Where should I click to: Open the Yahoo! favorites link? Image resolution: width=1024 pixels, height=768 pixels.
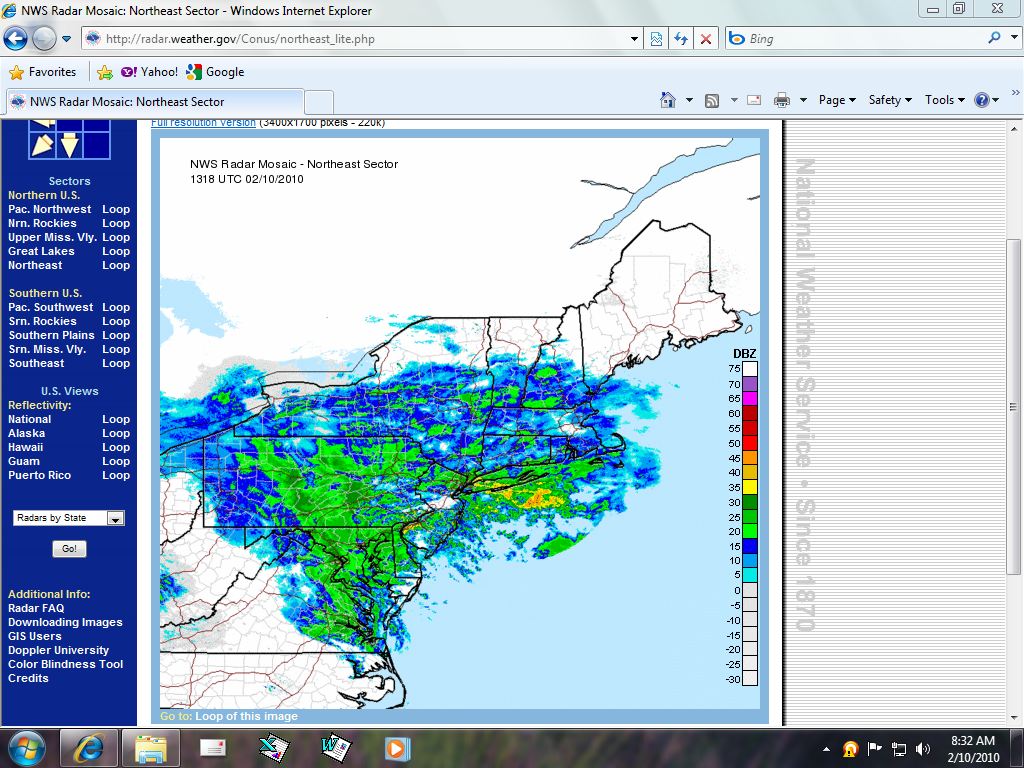click(x=150, y=72)
